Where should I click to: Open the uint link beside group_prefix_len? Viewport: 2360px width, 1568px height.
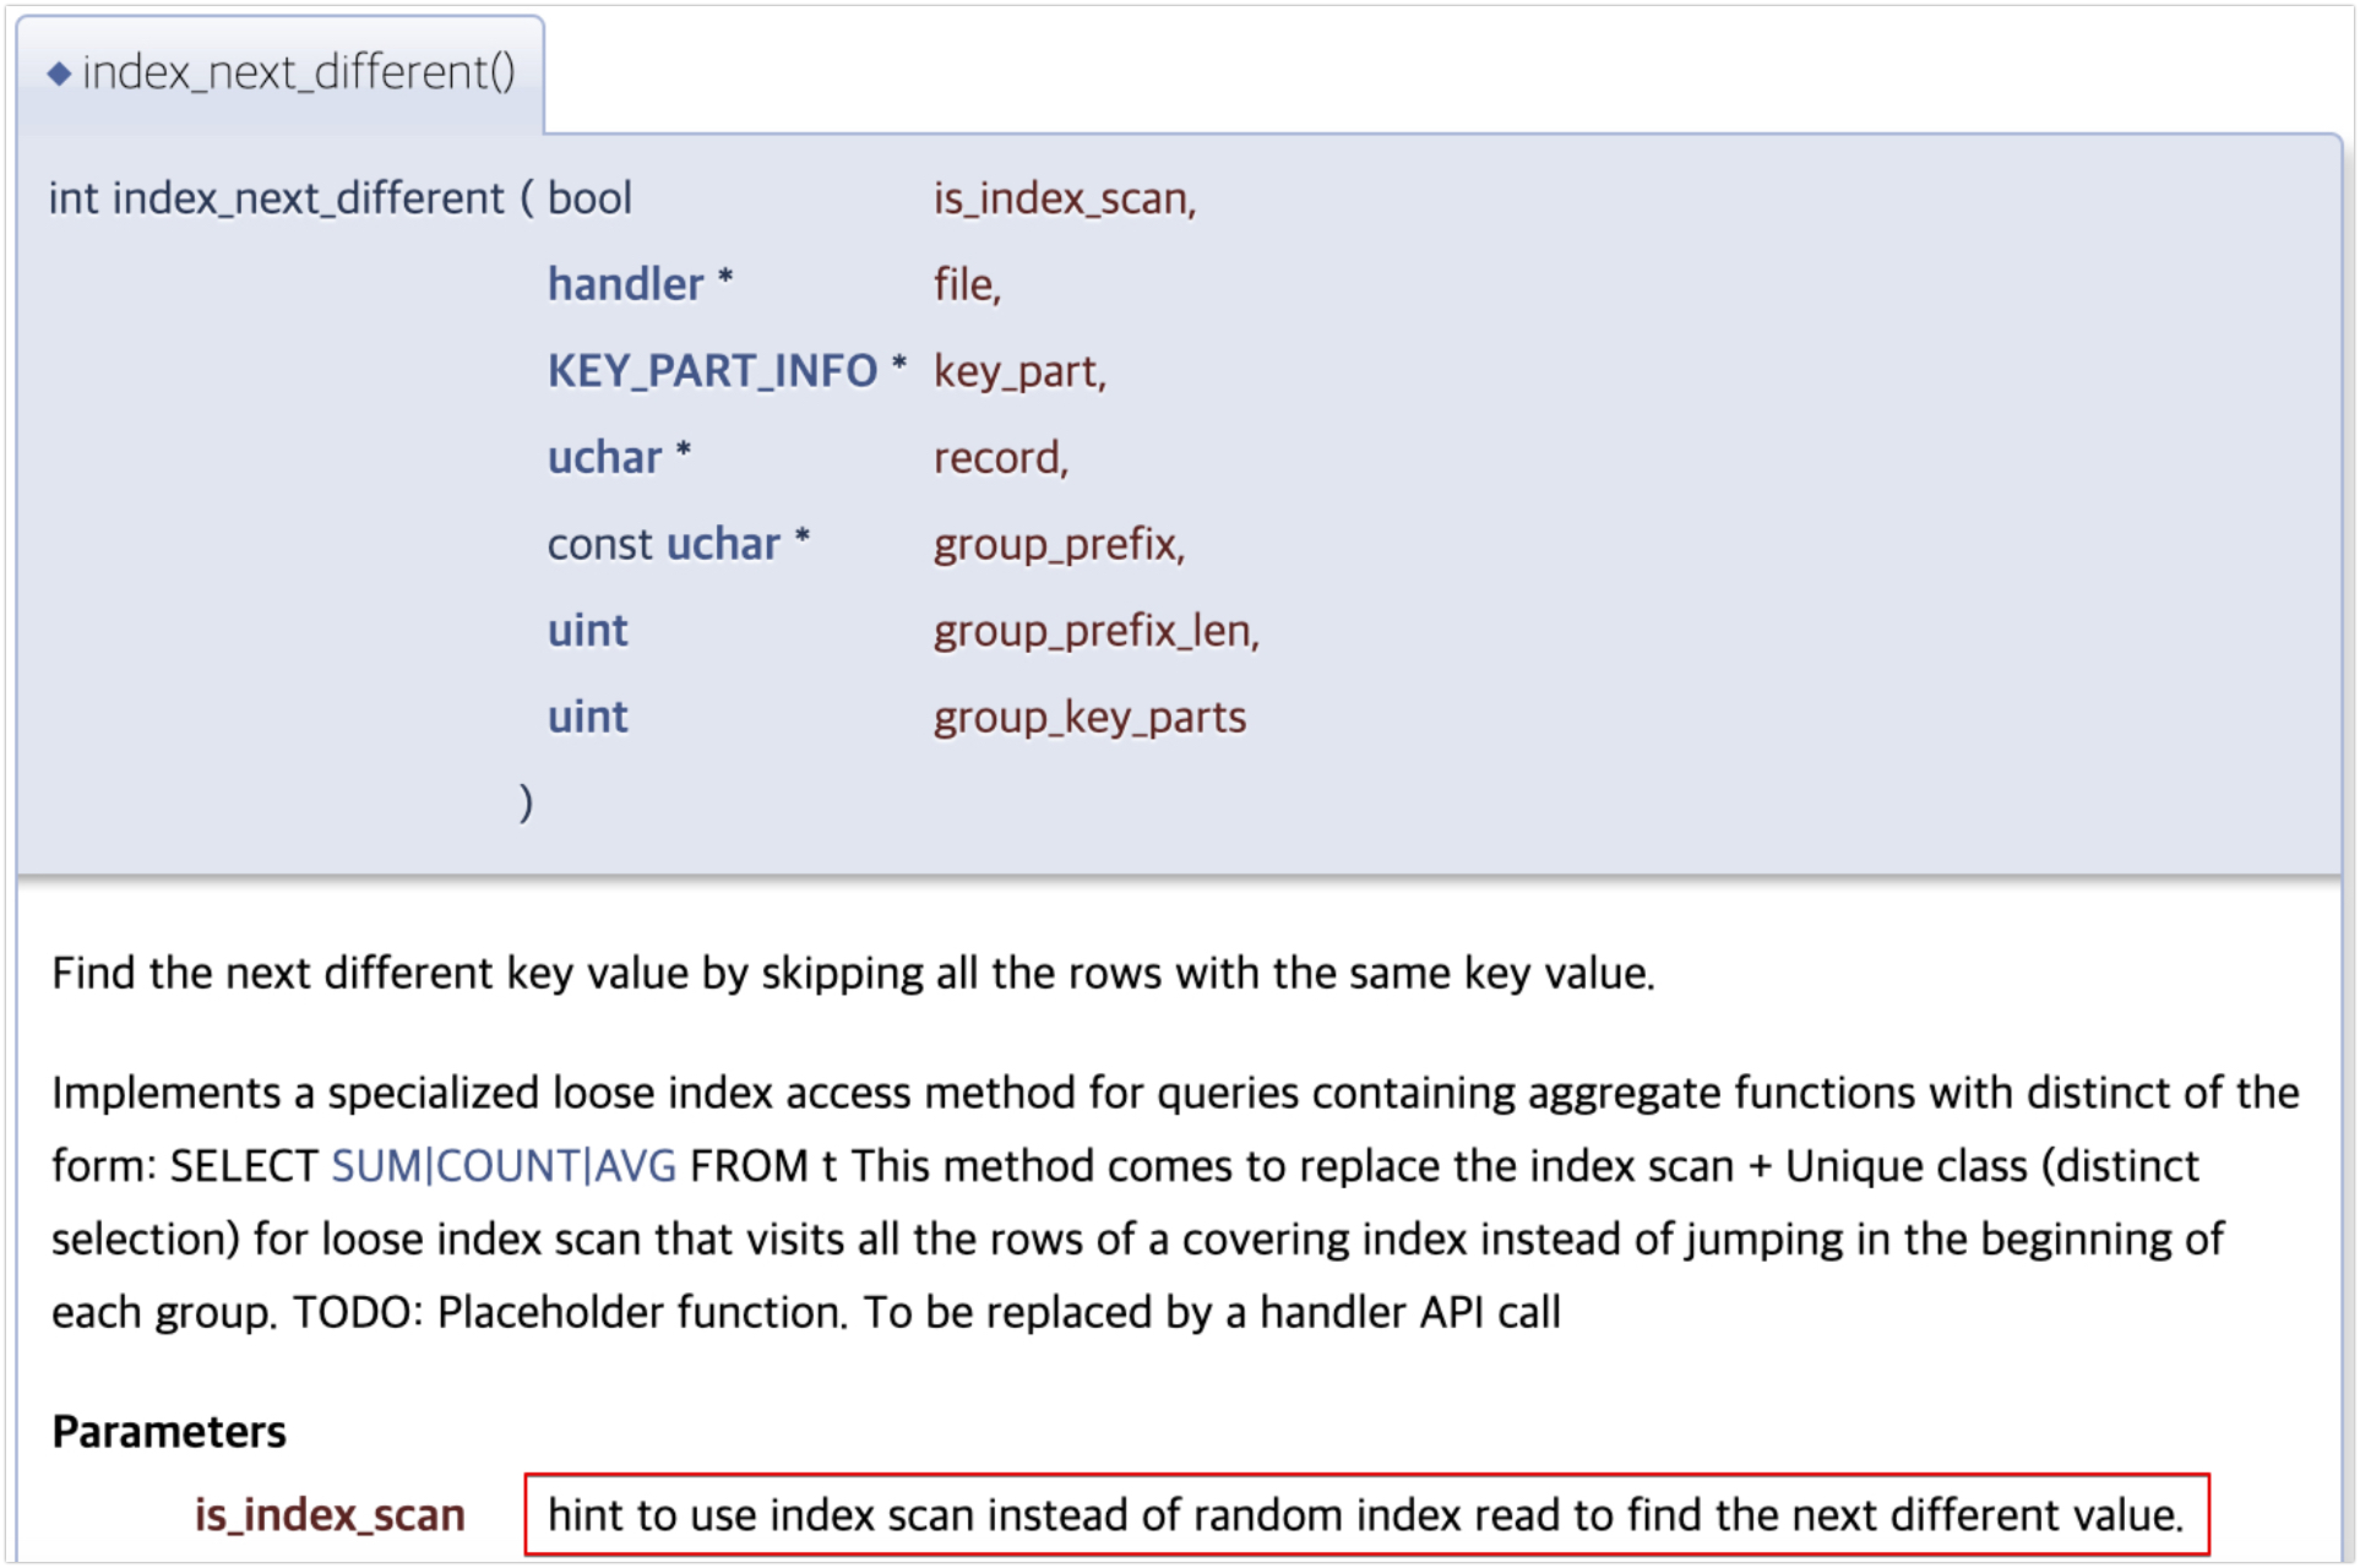pyautogui.click(x=588, y=631)
